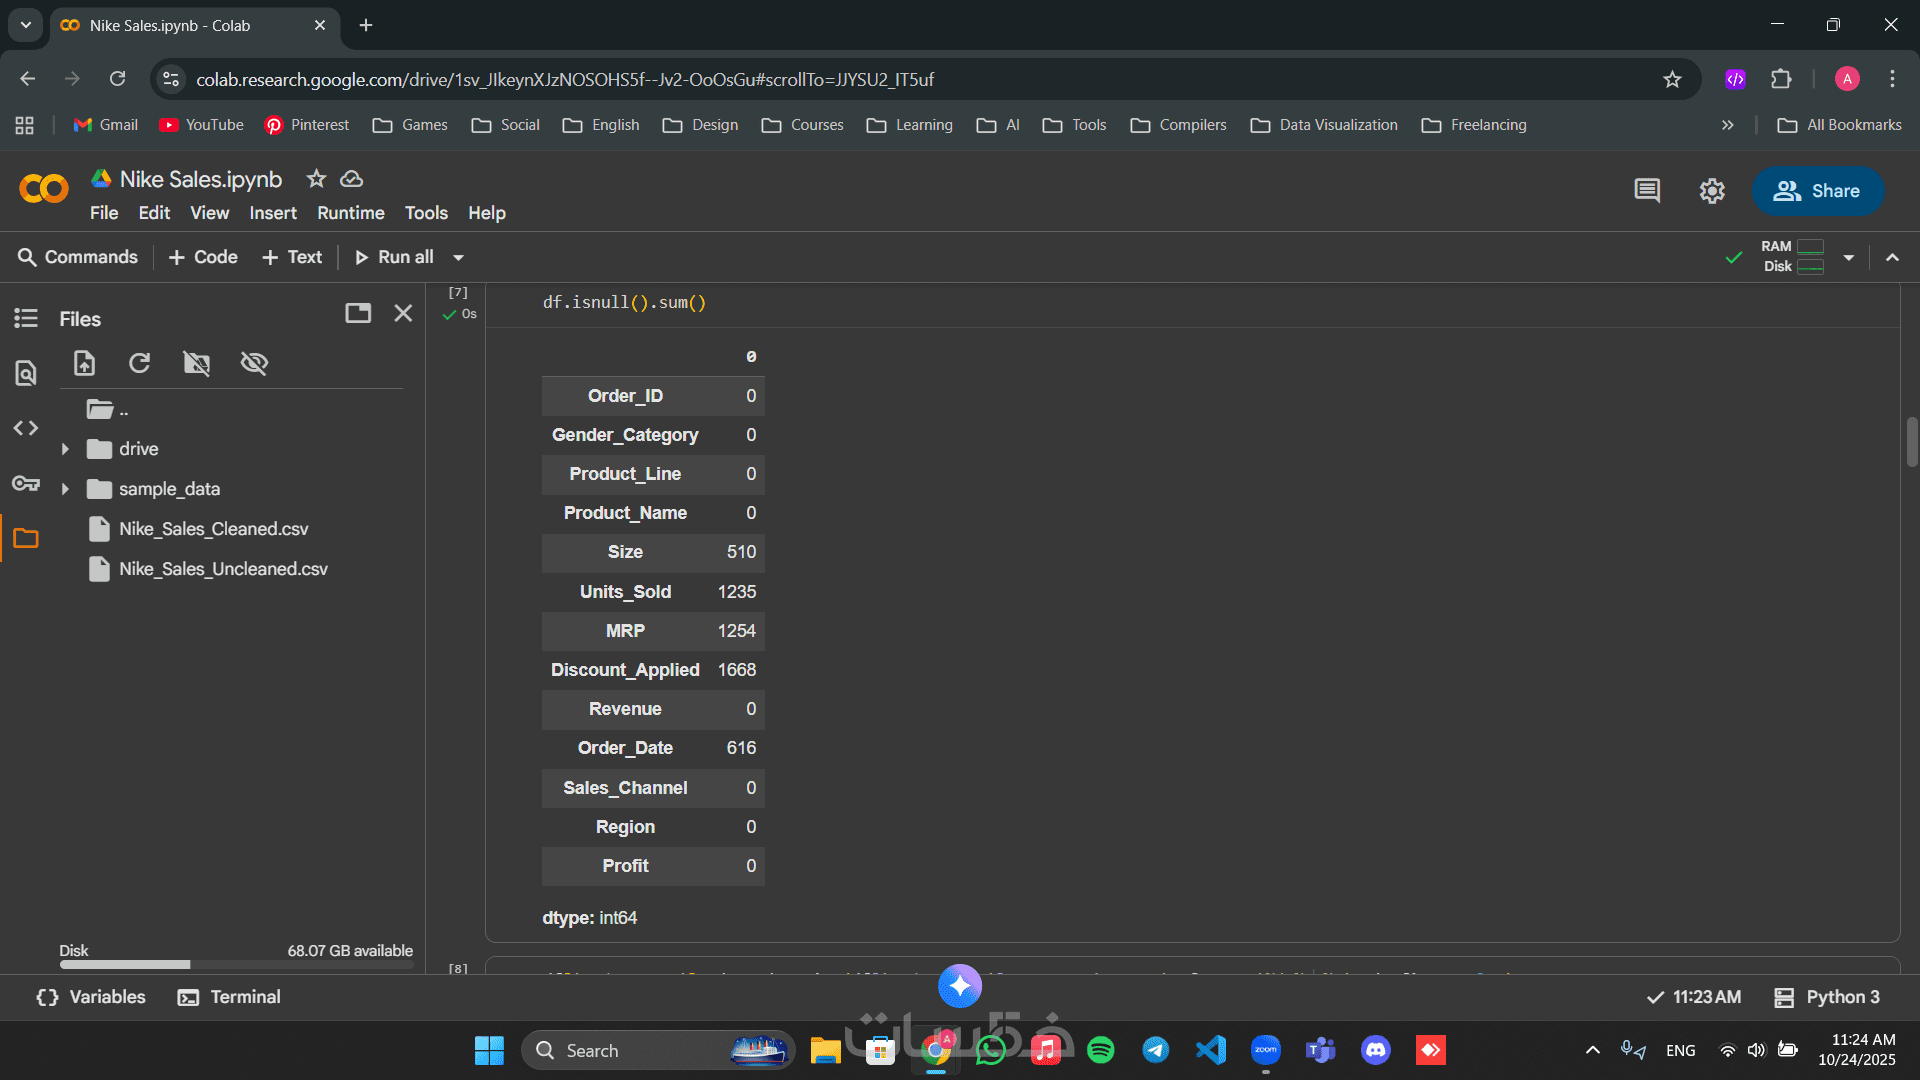Click the mount Google Drive icon
This screenshot has height=1080, width=1920.
(197, 363)
